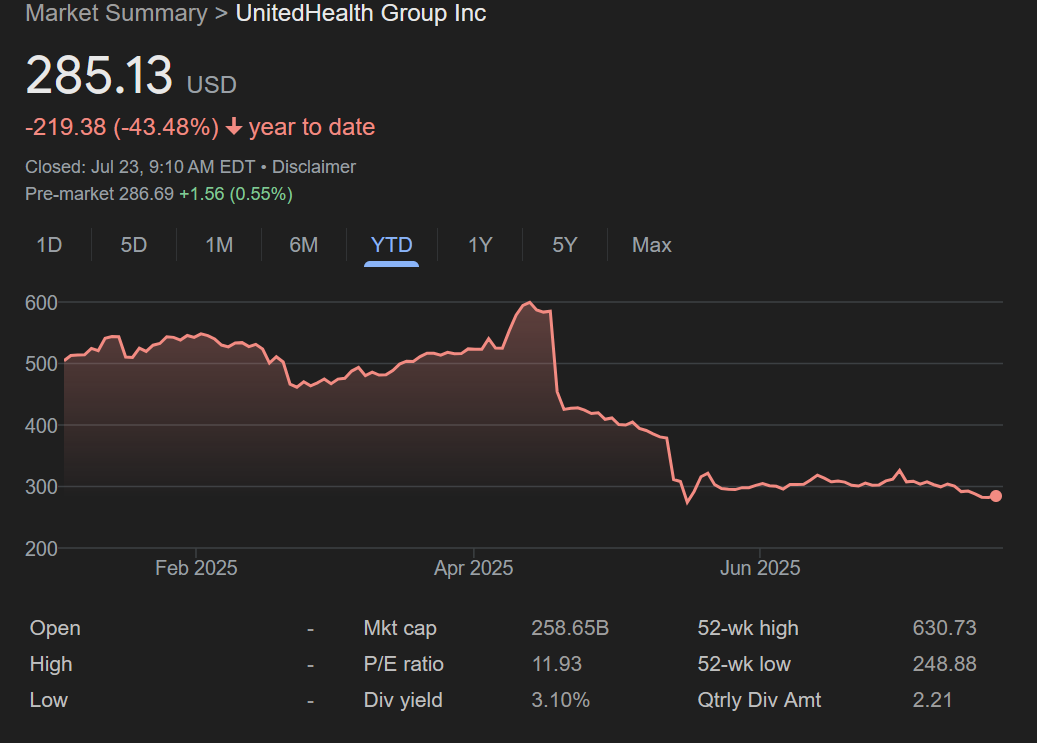Show the Max range chart
Screen dimensions: 1037x743
coord(651,245)
